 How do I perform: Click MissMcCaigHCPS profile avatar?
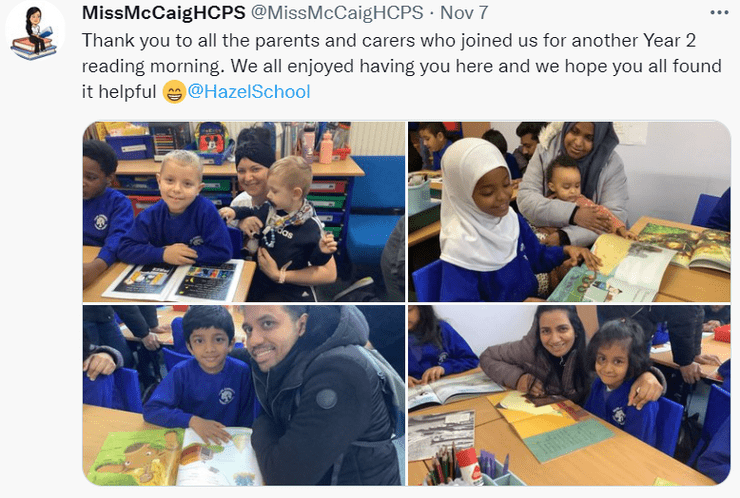coord(35,31)
